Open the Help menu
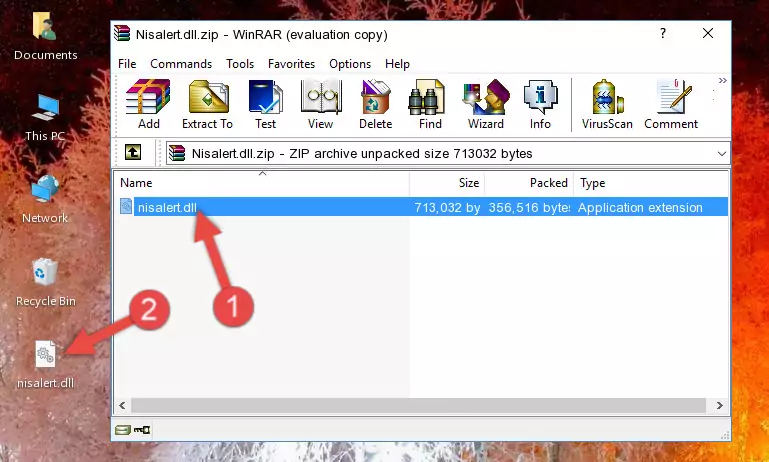769x462 pixels. tap(397, 64)
